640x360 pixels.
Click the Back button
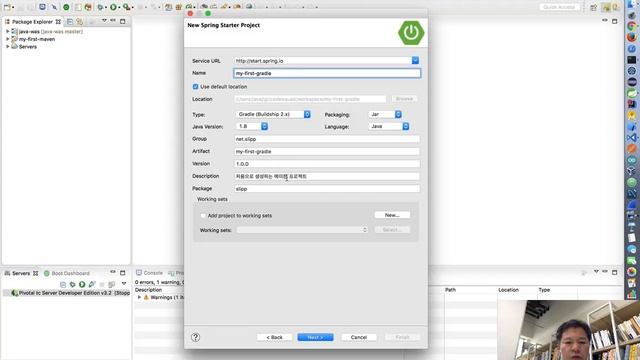pos(274,337)
